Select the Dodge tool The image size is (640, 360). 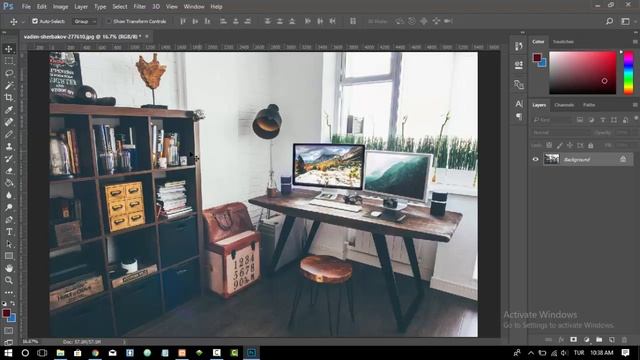[9, 207]
